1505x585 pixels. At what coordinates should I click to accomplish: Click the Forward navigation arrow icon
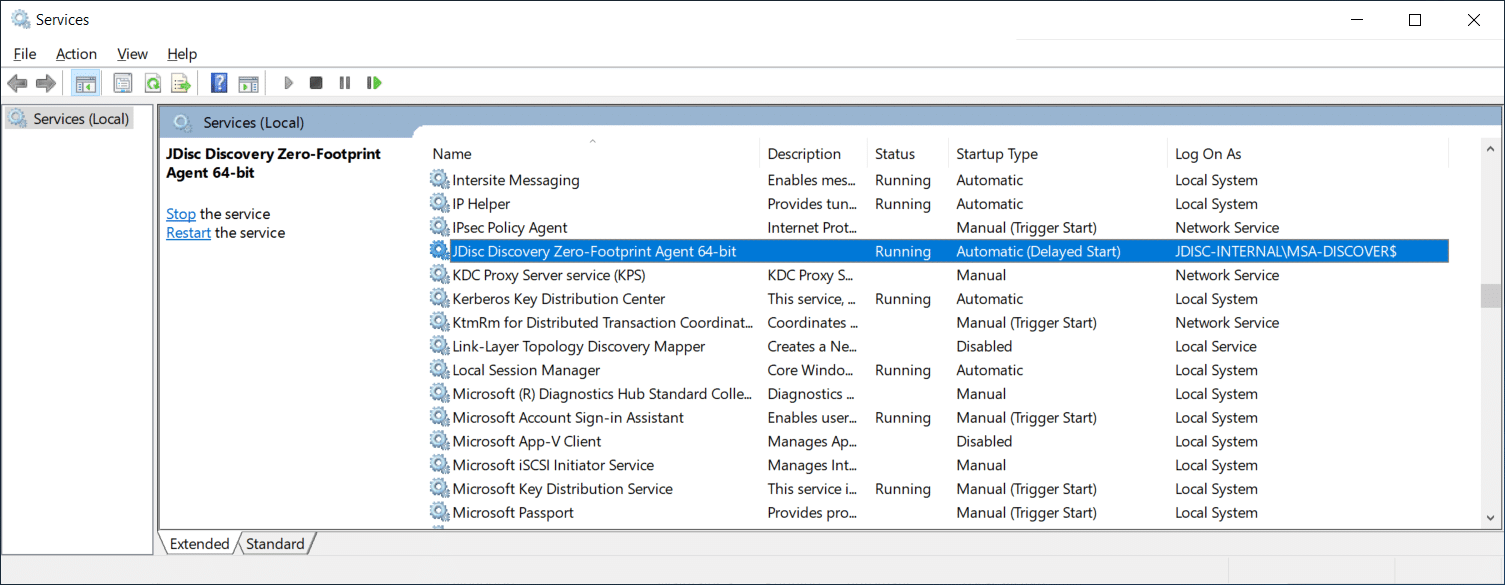click(45, 82)
